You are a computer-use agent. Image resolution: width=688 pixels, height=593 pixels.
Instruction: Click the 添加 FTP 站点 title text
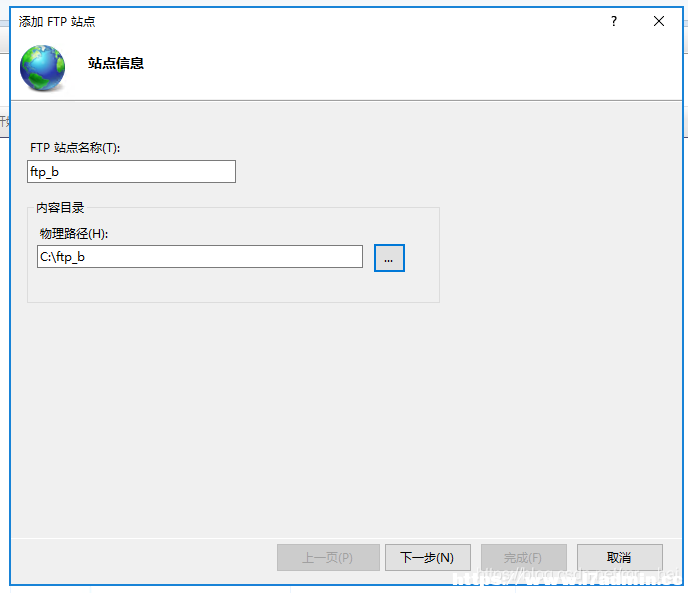click(x=57, y=22)
